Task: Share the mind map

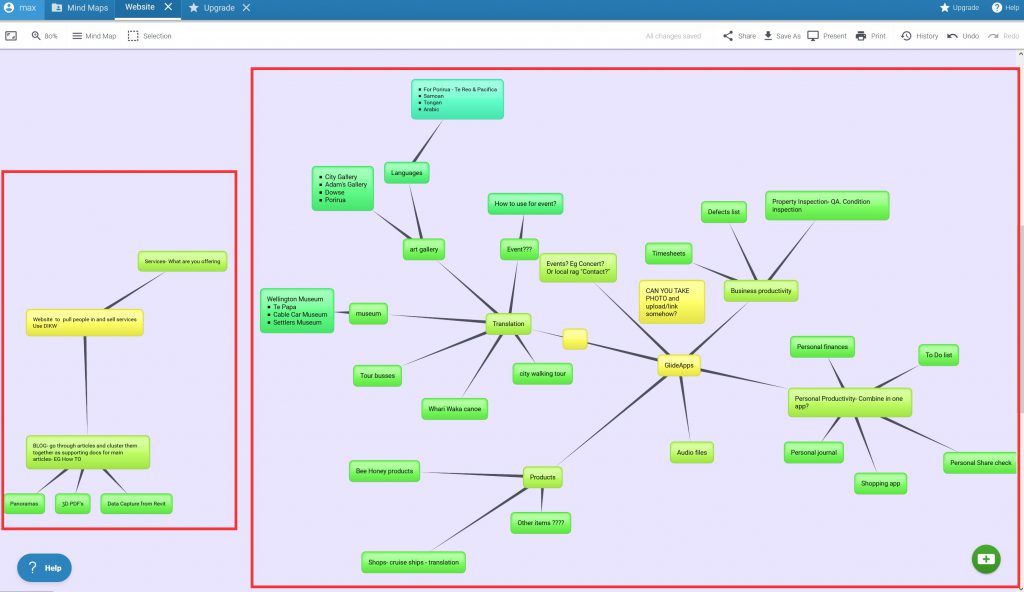Action: coord(739,36)
